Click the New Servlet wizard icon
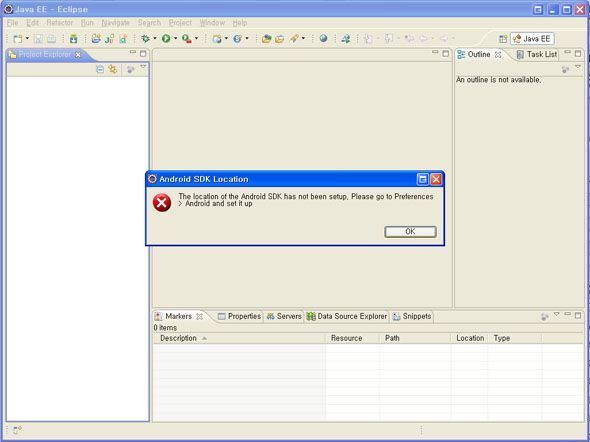This screenshot has height=442, width=590. pos(237,38)
